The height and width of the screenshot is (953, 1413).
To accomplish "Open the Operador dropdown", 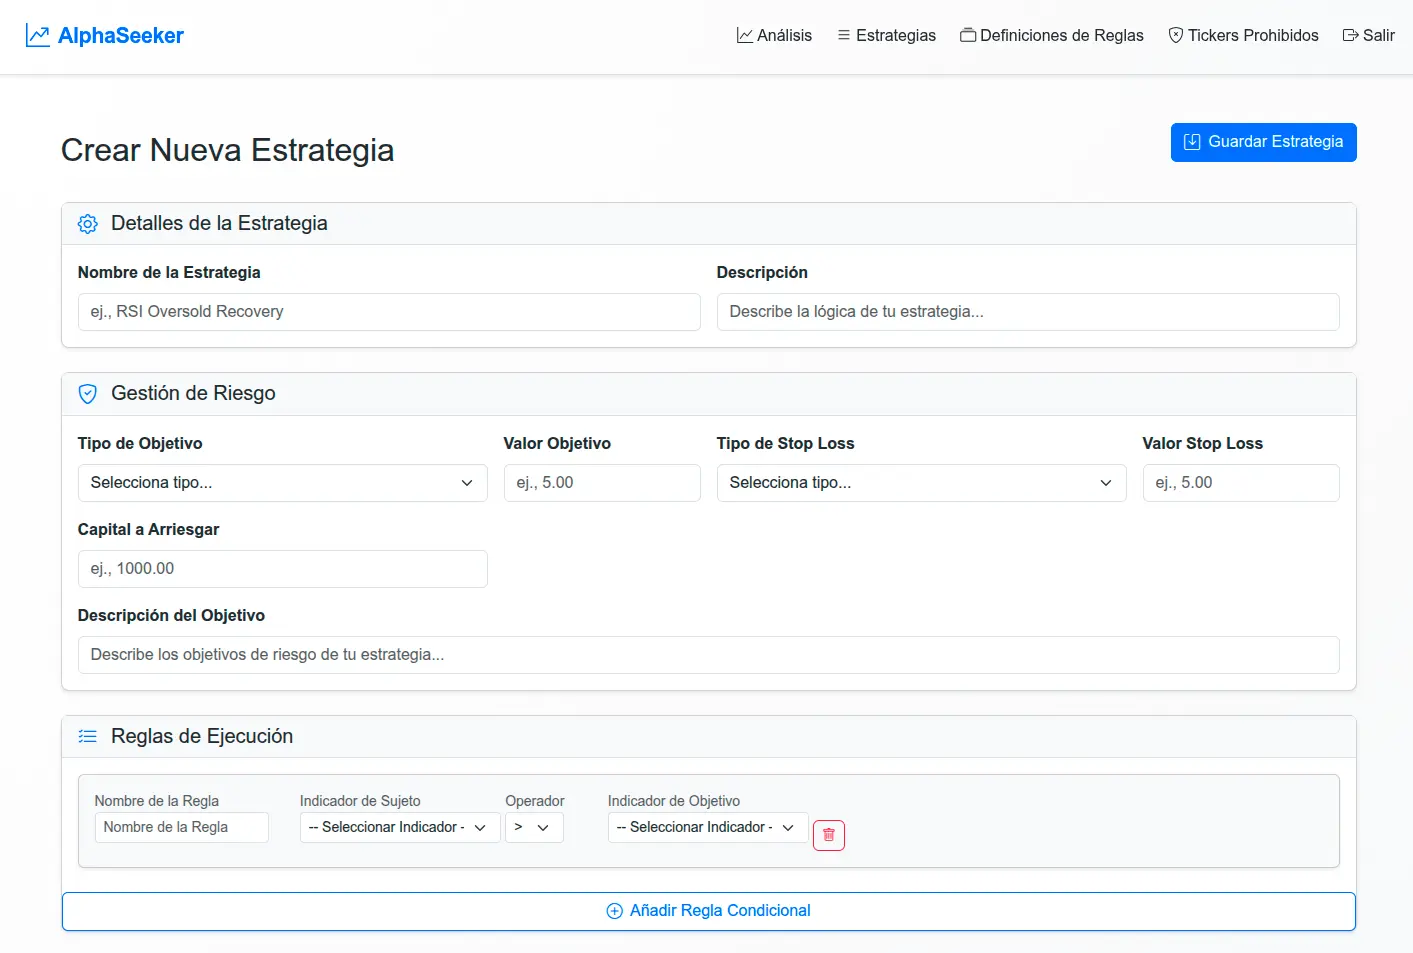I will [x=534, y=827].
